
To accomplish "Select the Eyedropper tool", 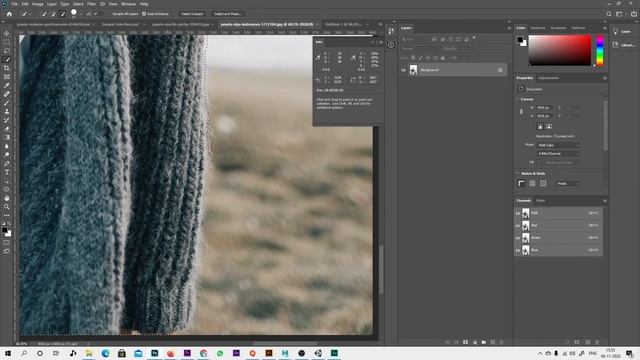I will (7, 85).
